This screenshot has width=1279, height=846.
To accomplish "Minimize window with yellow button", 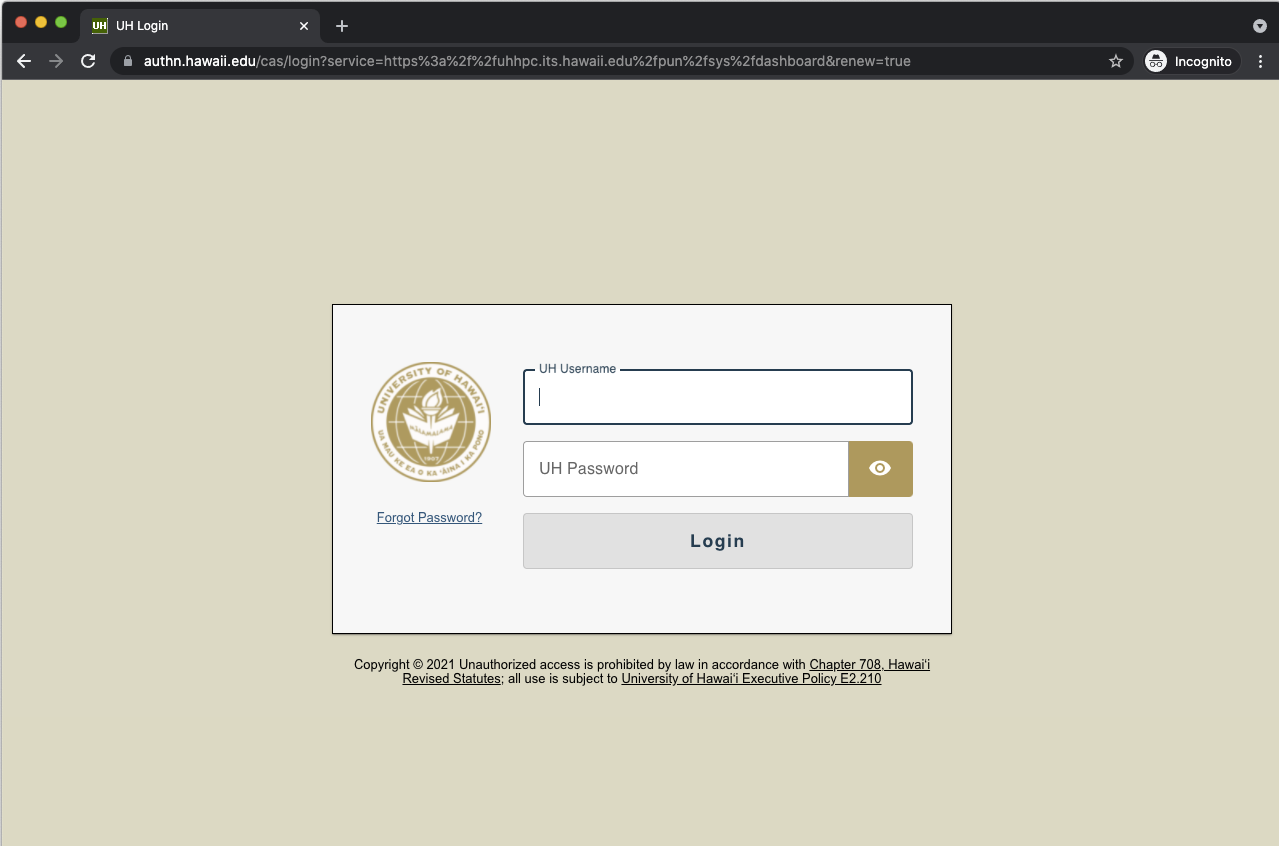I will (x=41, y=22).
